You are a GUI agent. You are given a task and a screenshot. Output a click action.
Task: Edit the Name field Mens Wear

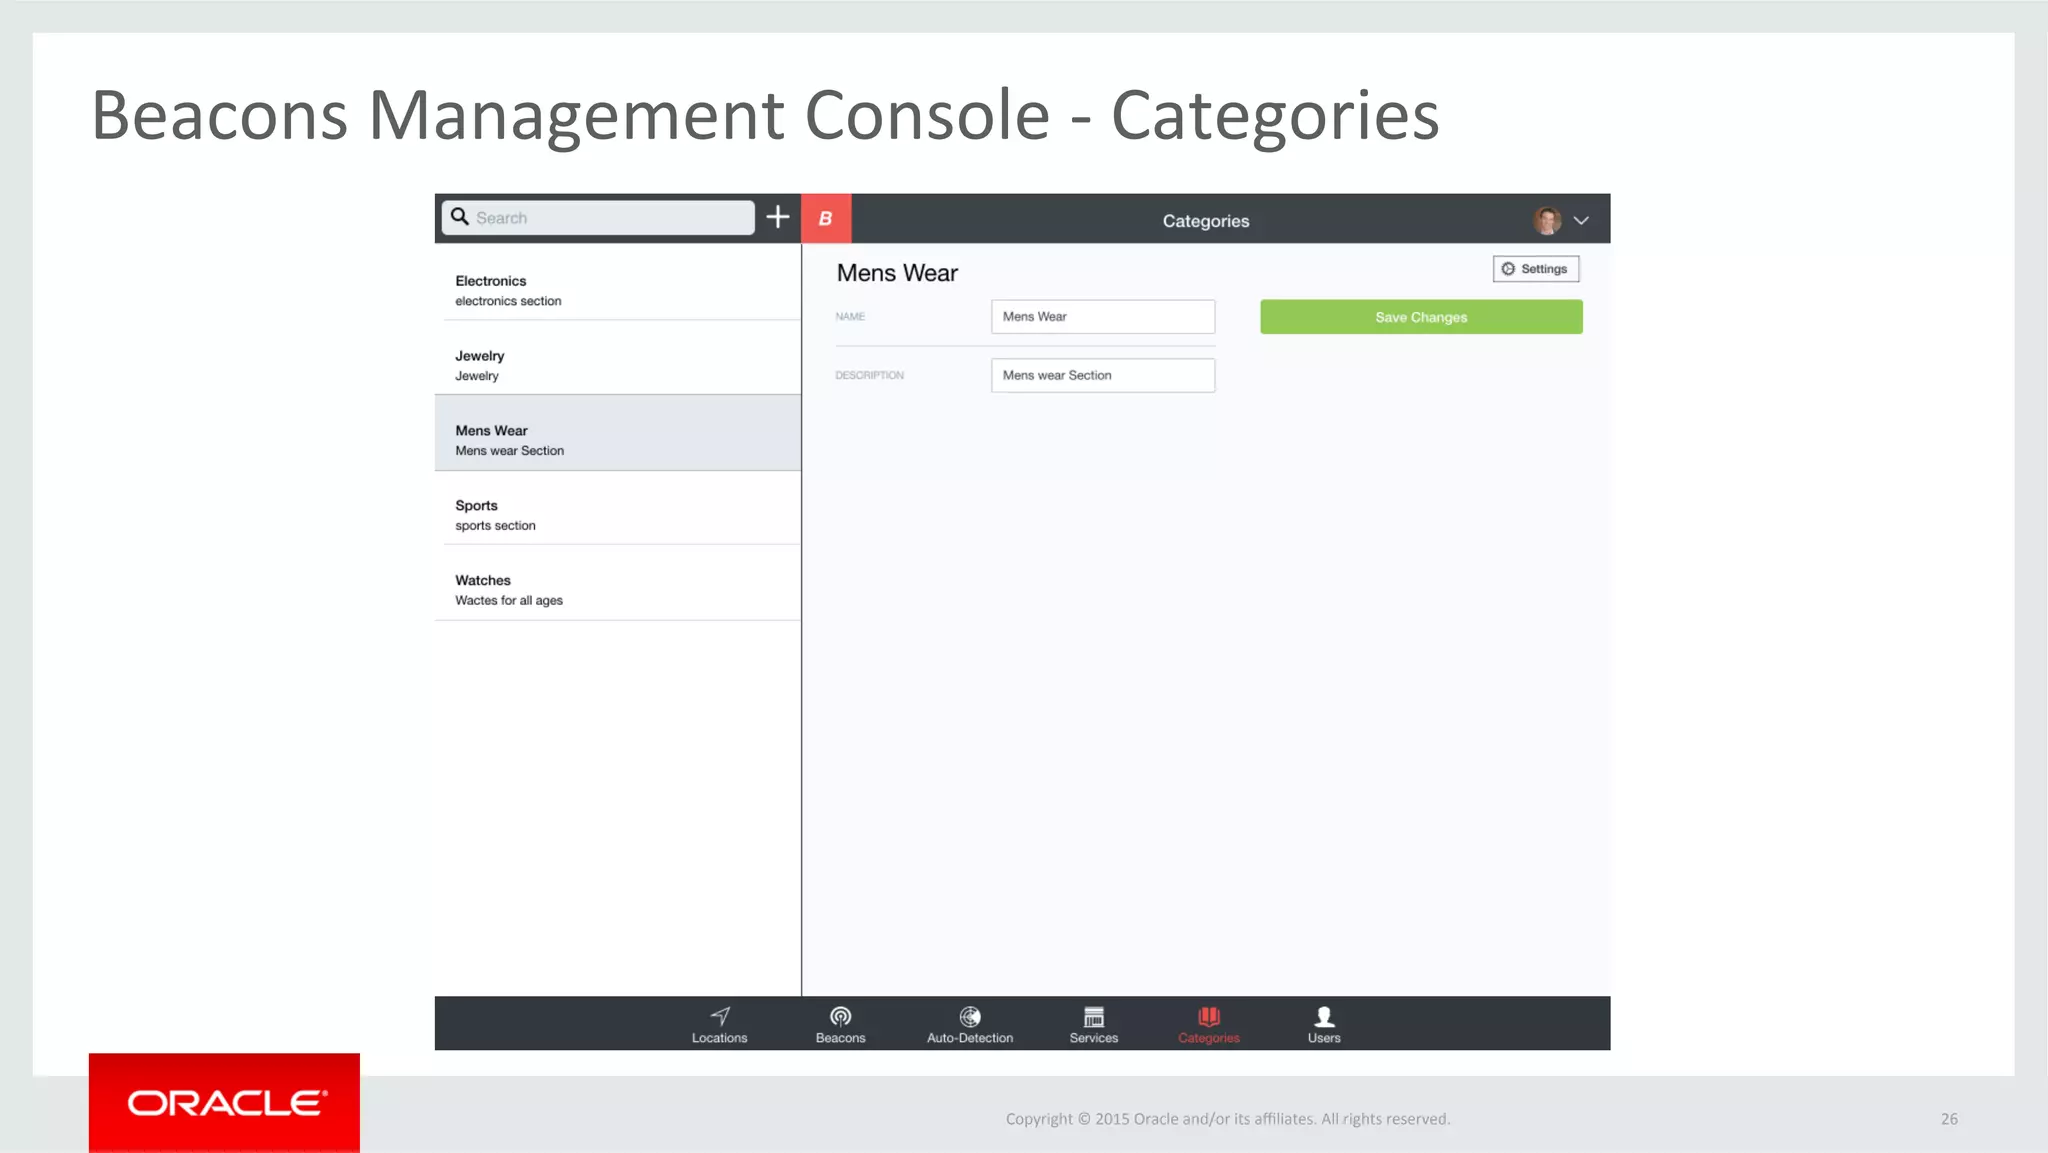point(1103,317)
